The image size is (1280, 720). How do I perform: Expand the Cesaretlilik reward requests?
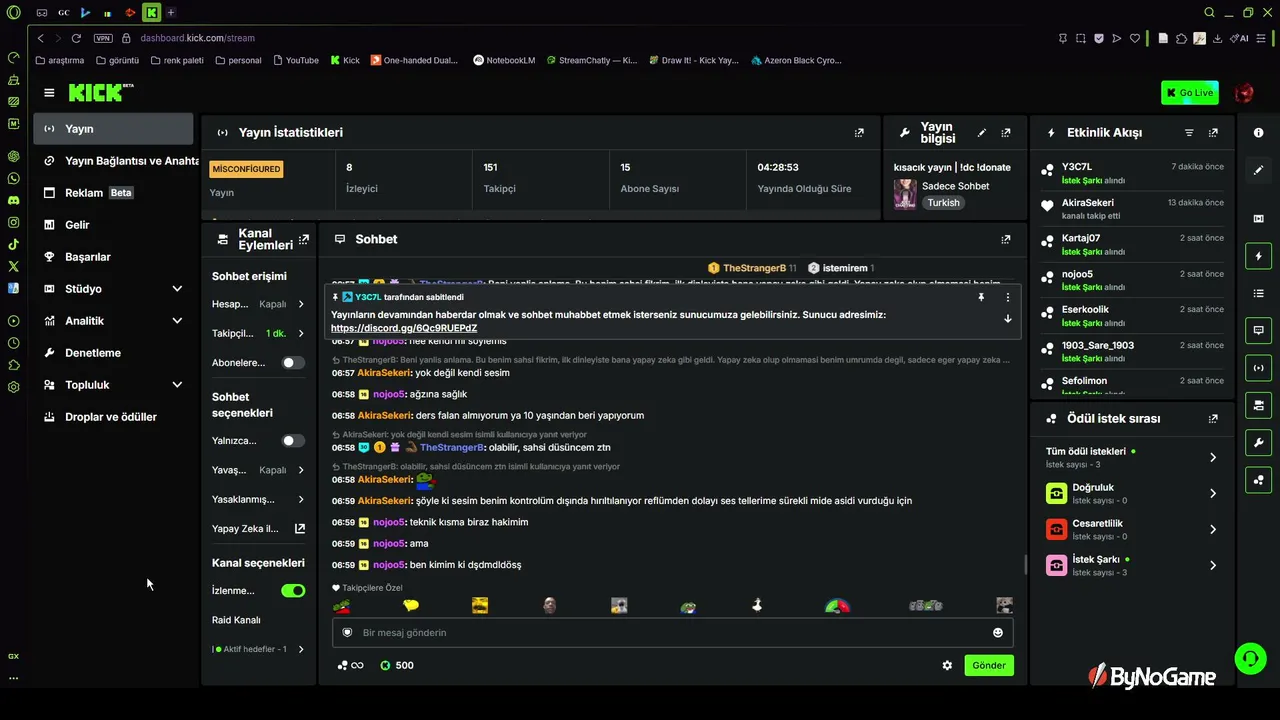[1131, 529]
